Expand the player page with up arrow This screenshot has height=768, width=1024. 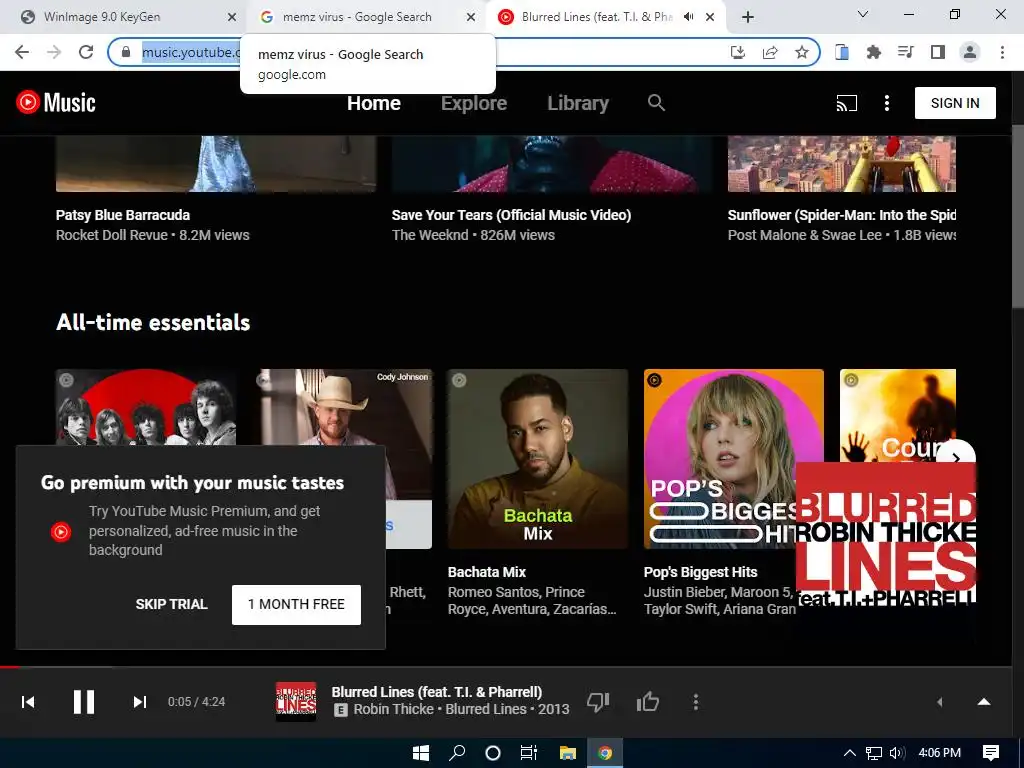click(984, 702)
